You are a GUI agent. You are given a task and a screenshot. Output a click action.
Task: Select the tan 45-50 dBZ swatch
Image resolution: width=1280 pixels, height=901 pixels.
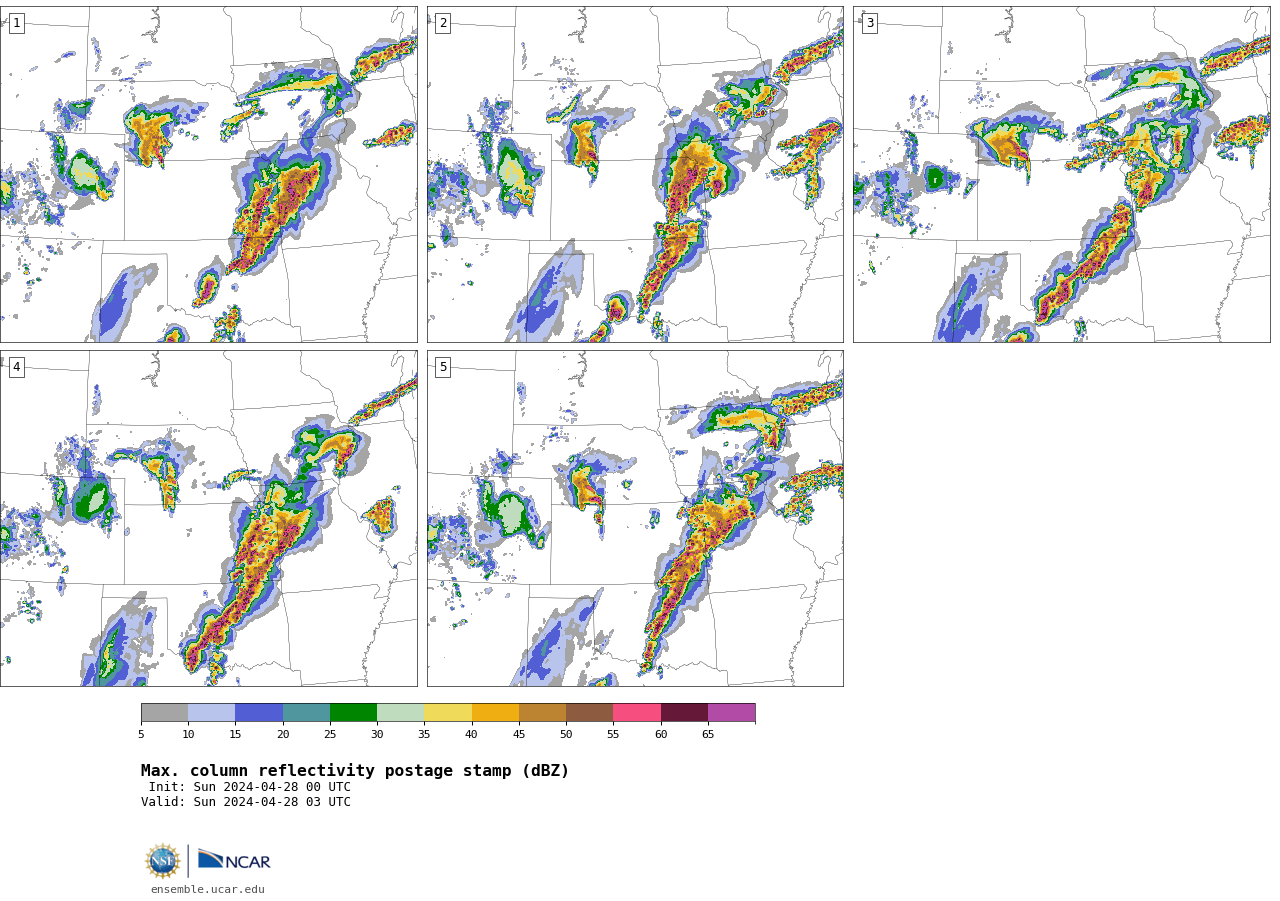point(542,713)
